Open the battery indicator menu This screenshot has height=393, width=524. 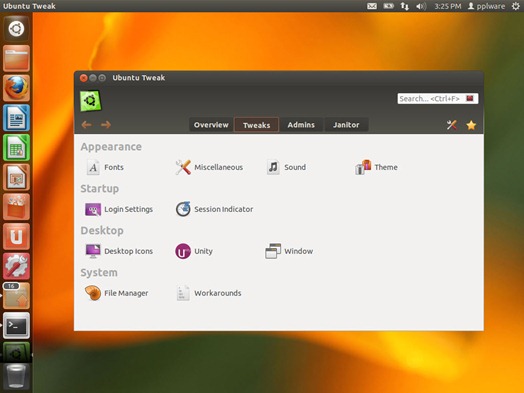pyautogui.click(x=388, y=6)
